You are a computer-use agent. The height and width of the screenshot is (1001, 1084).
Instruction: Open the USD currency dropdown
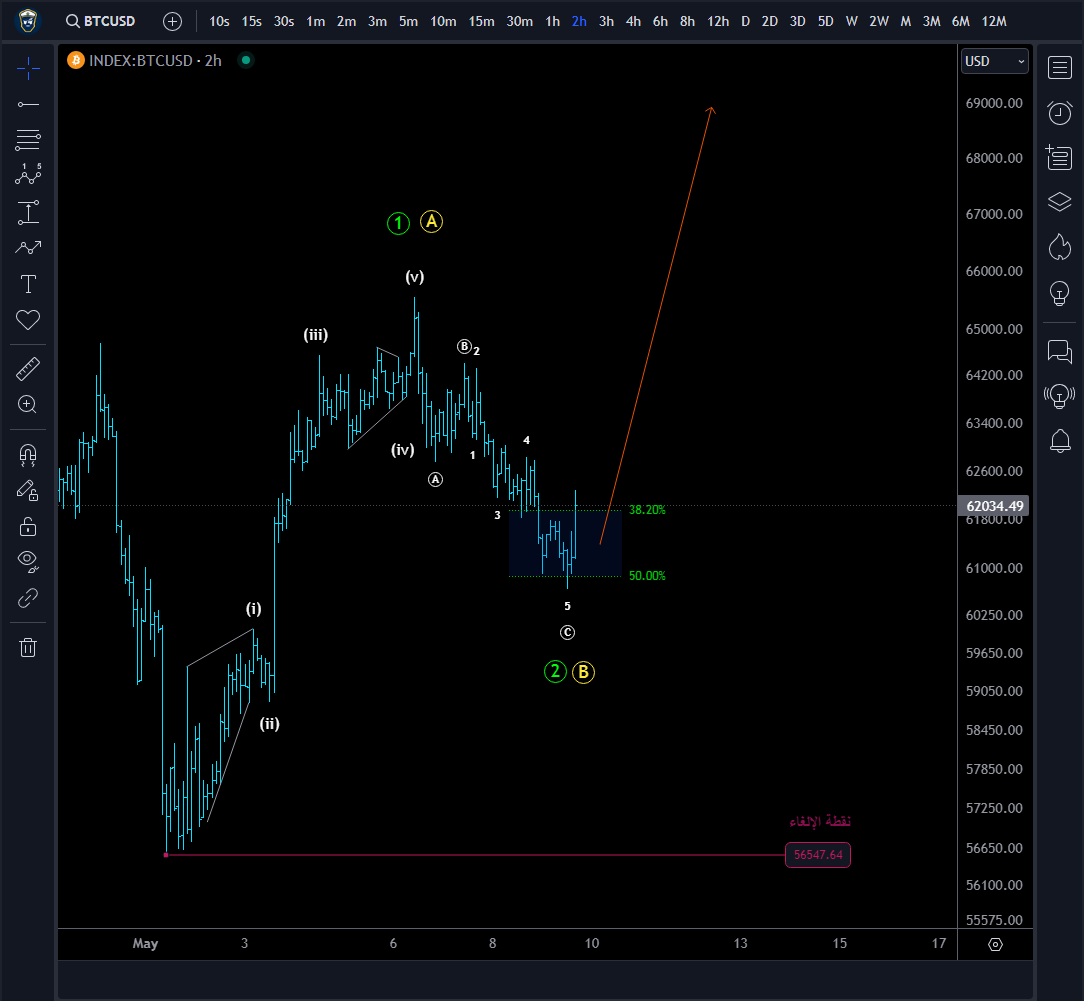996,62
